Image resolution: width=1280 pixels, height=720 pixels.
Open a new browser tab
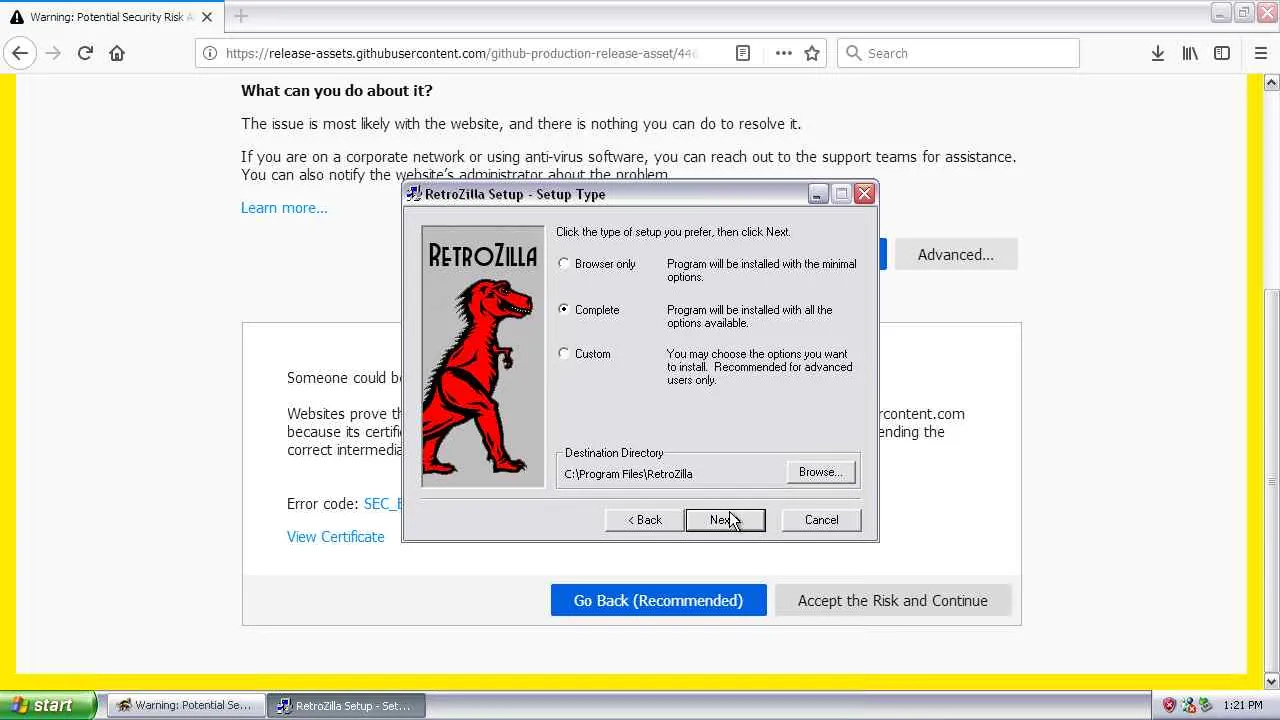[x=240, y=16]
